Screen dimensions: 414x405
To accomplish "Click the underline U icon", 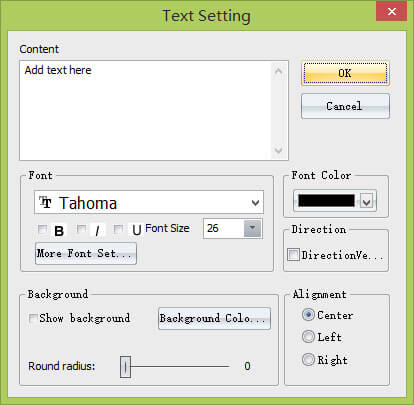I will (137, 230).
